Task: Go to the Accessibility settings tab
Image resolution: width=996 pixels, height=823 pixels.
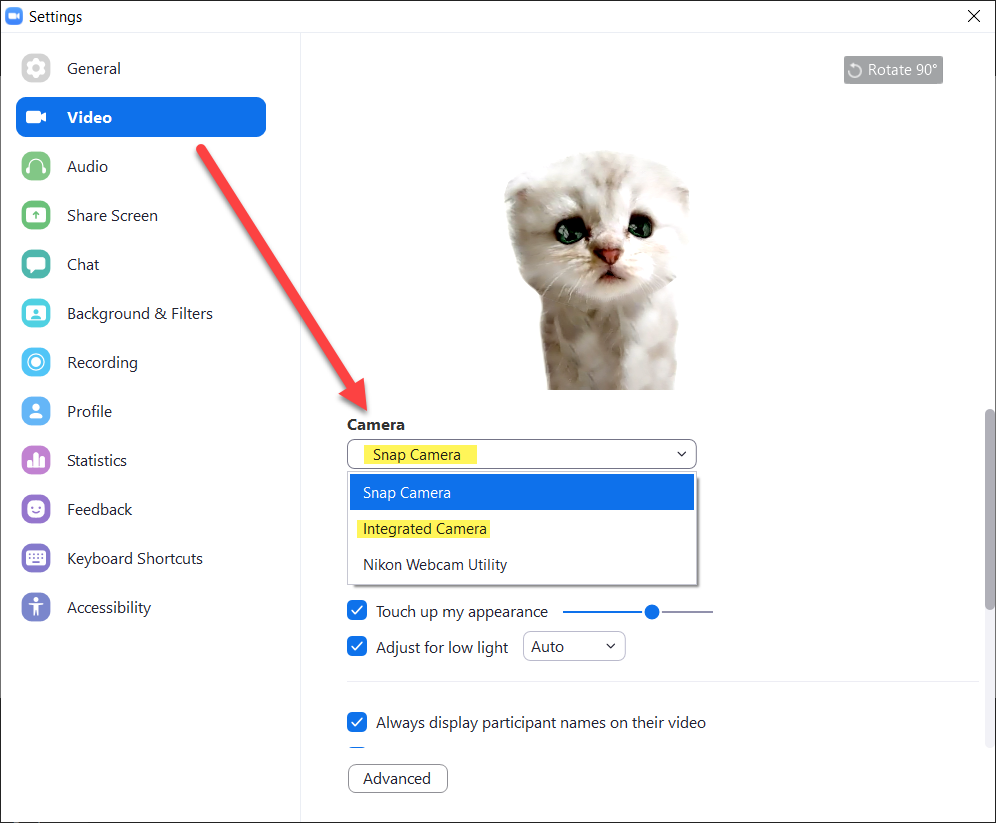Action: coord(108,607)
